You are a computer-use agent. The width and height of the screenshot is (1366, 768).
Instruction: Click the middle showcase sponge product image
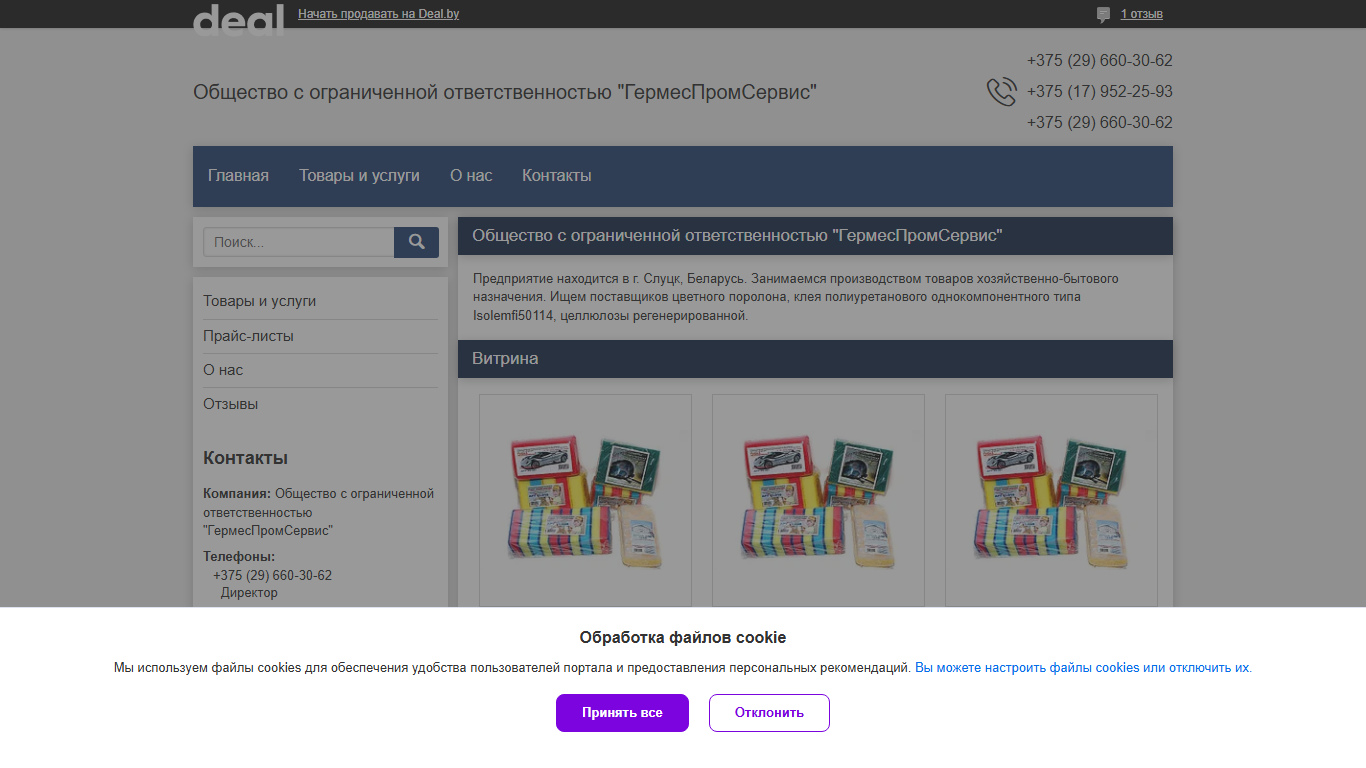coord(818,500)
